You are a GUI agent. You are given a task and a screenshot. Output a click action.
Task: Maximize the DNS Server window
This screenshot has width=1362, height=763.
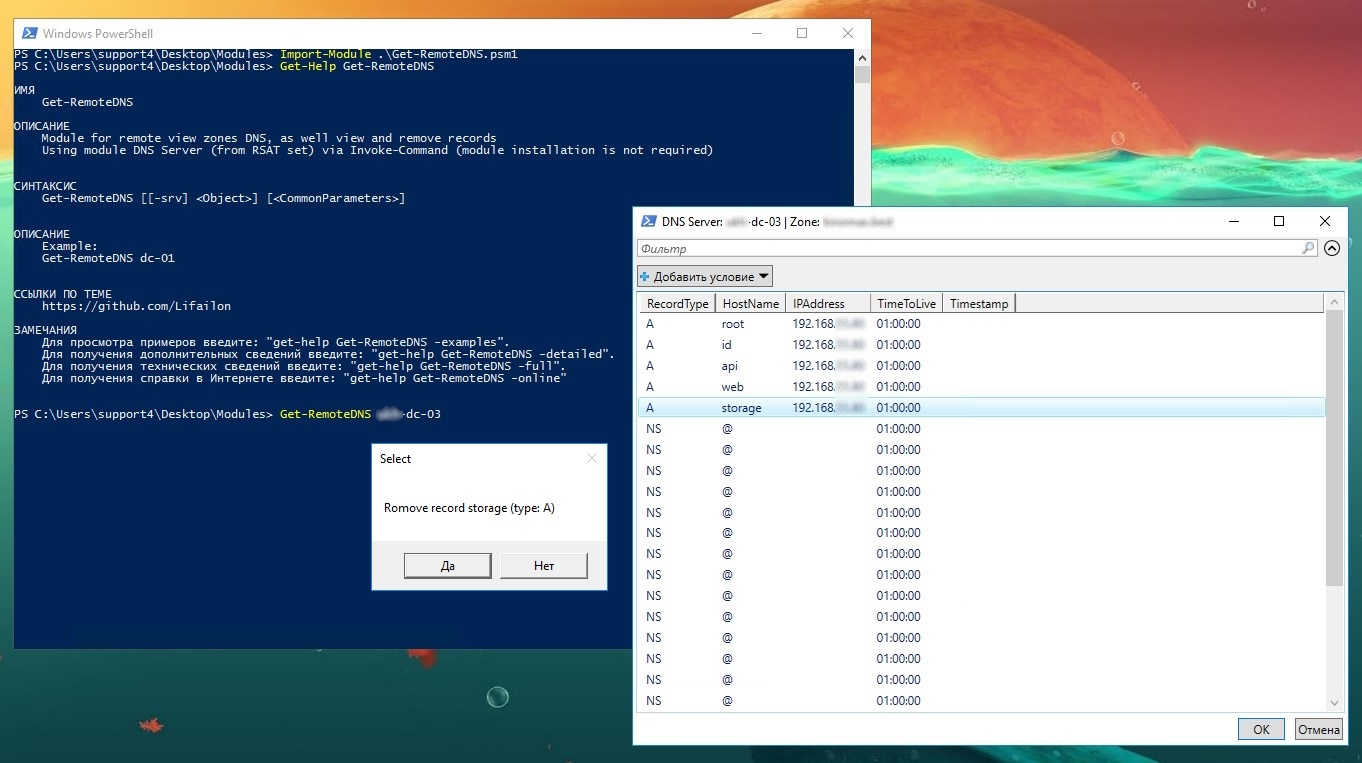(1279, 222)
